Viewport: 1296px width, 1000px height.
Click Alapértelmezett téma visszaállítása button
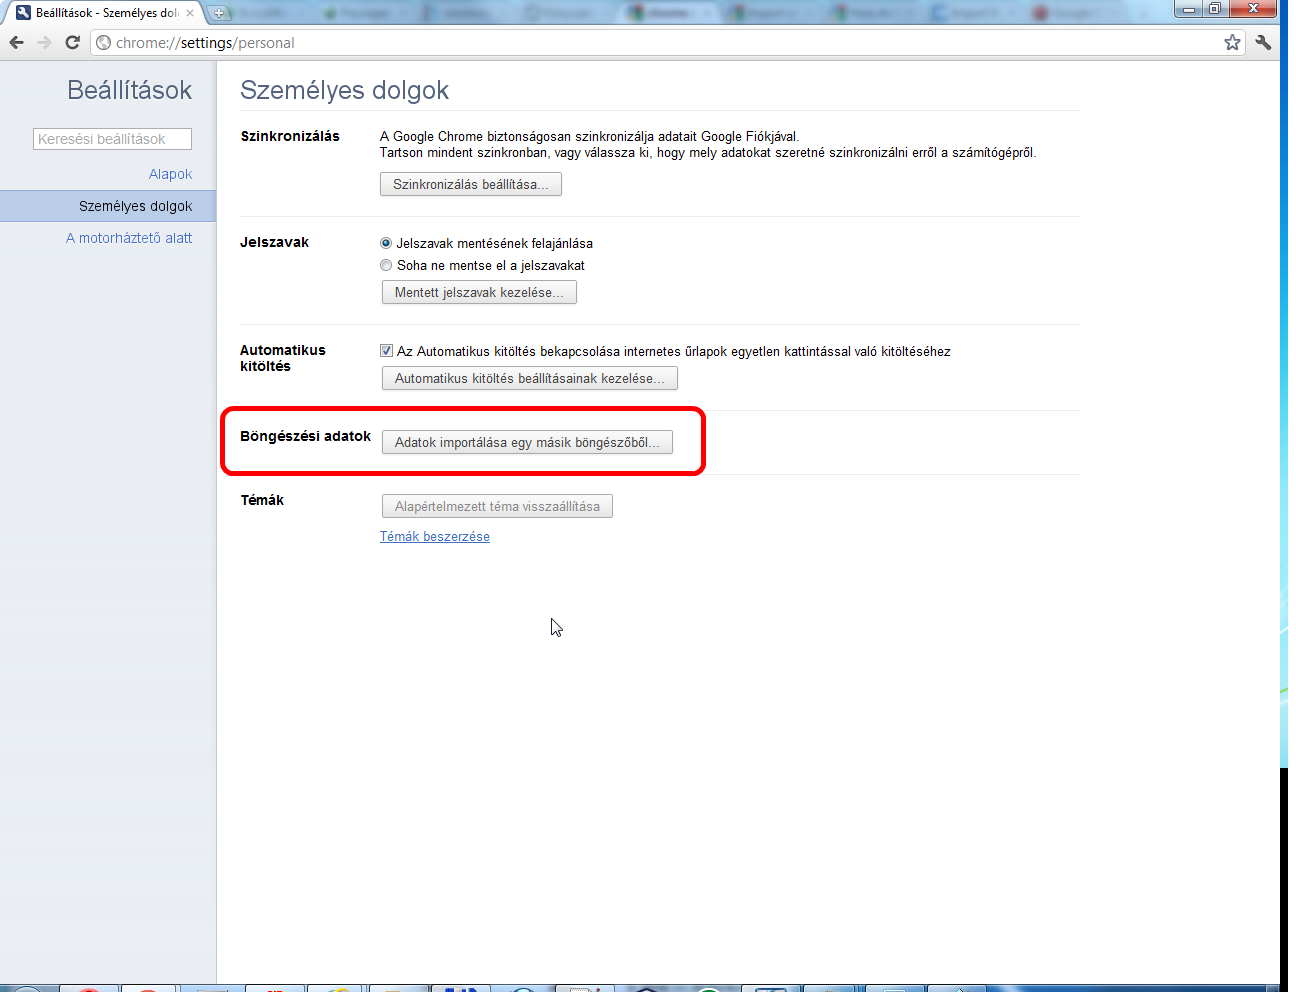click(497, 506)
